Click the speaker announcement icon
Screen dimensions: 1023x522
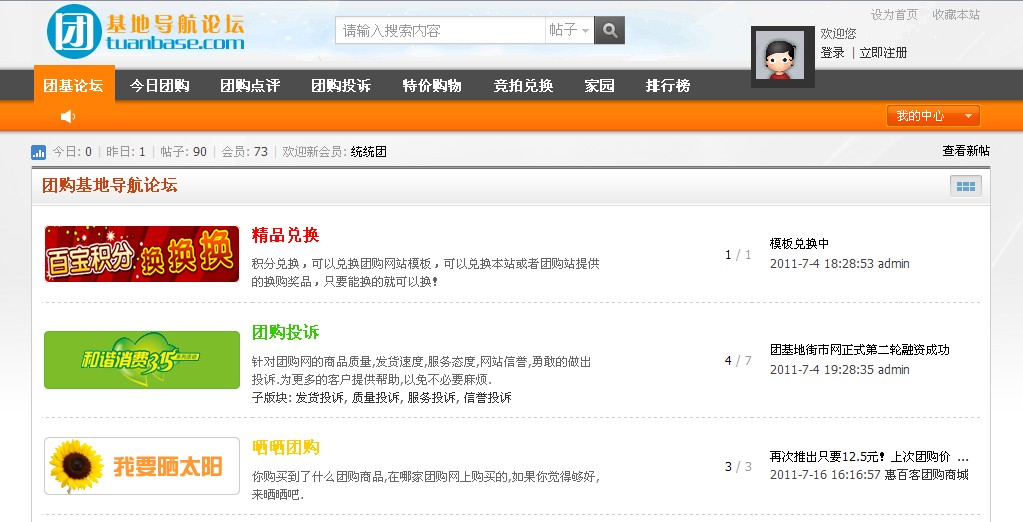pyautogui.click(x=68, y=116)
